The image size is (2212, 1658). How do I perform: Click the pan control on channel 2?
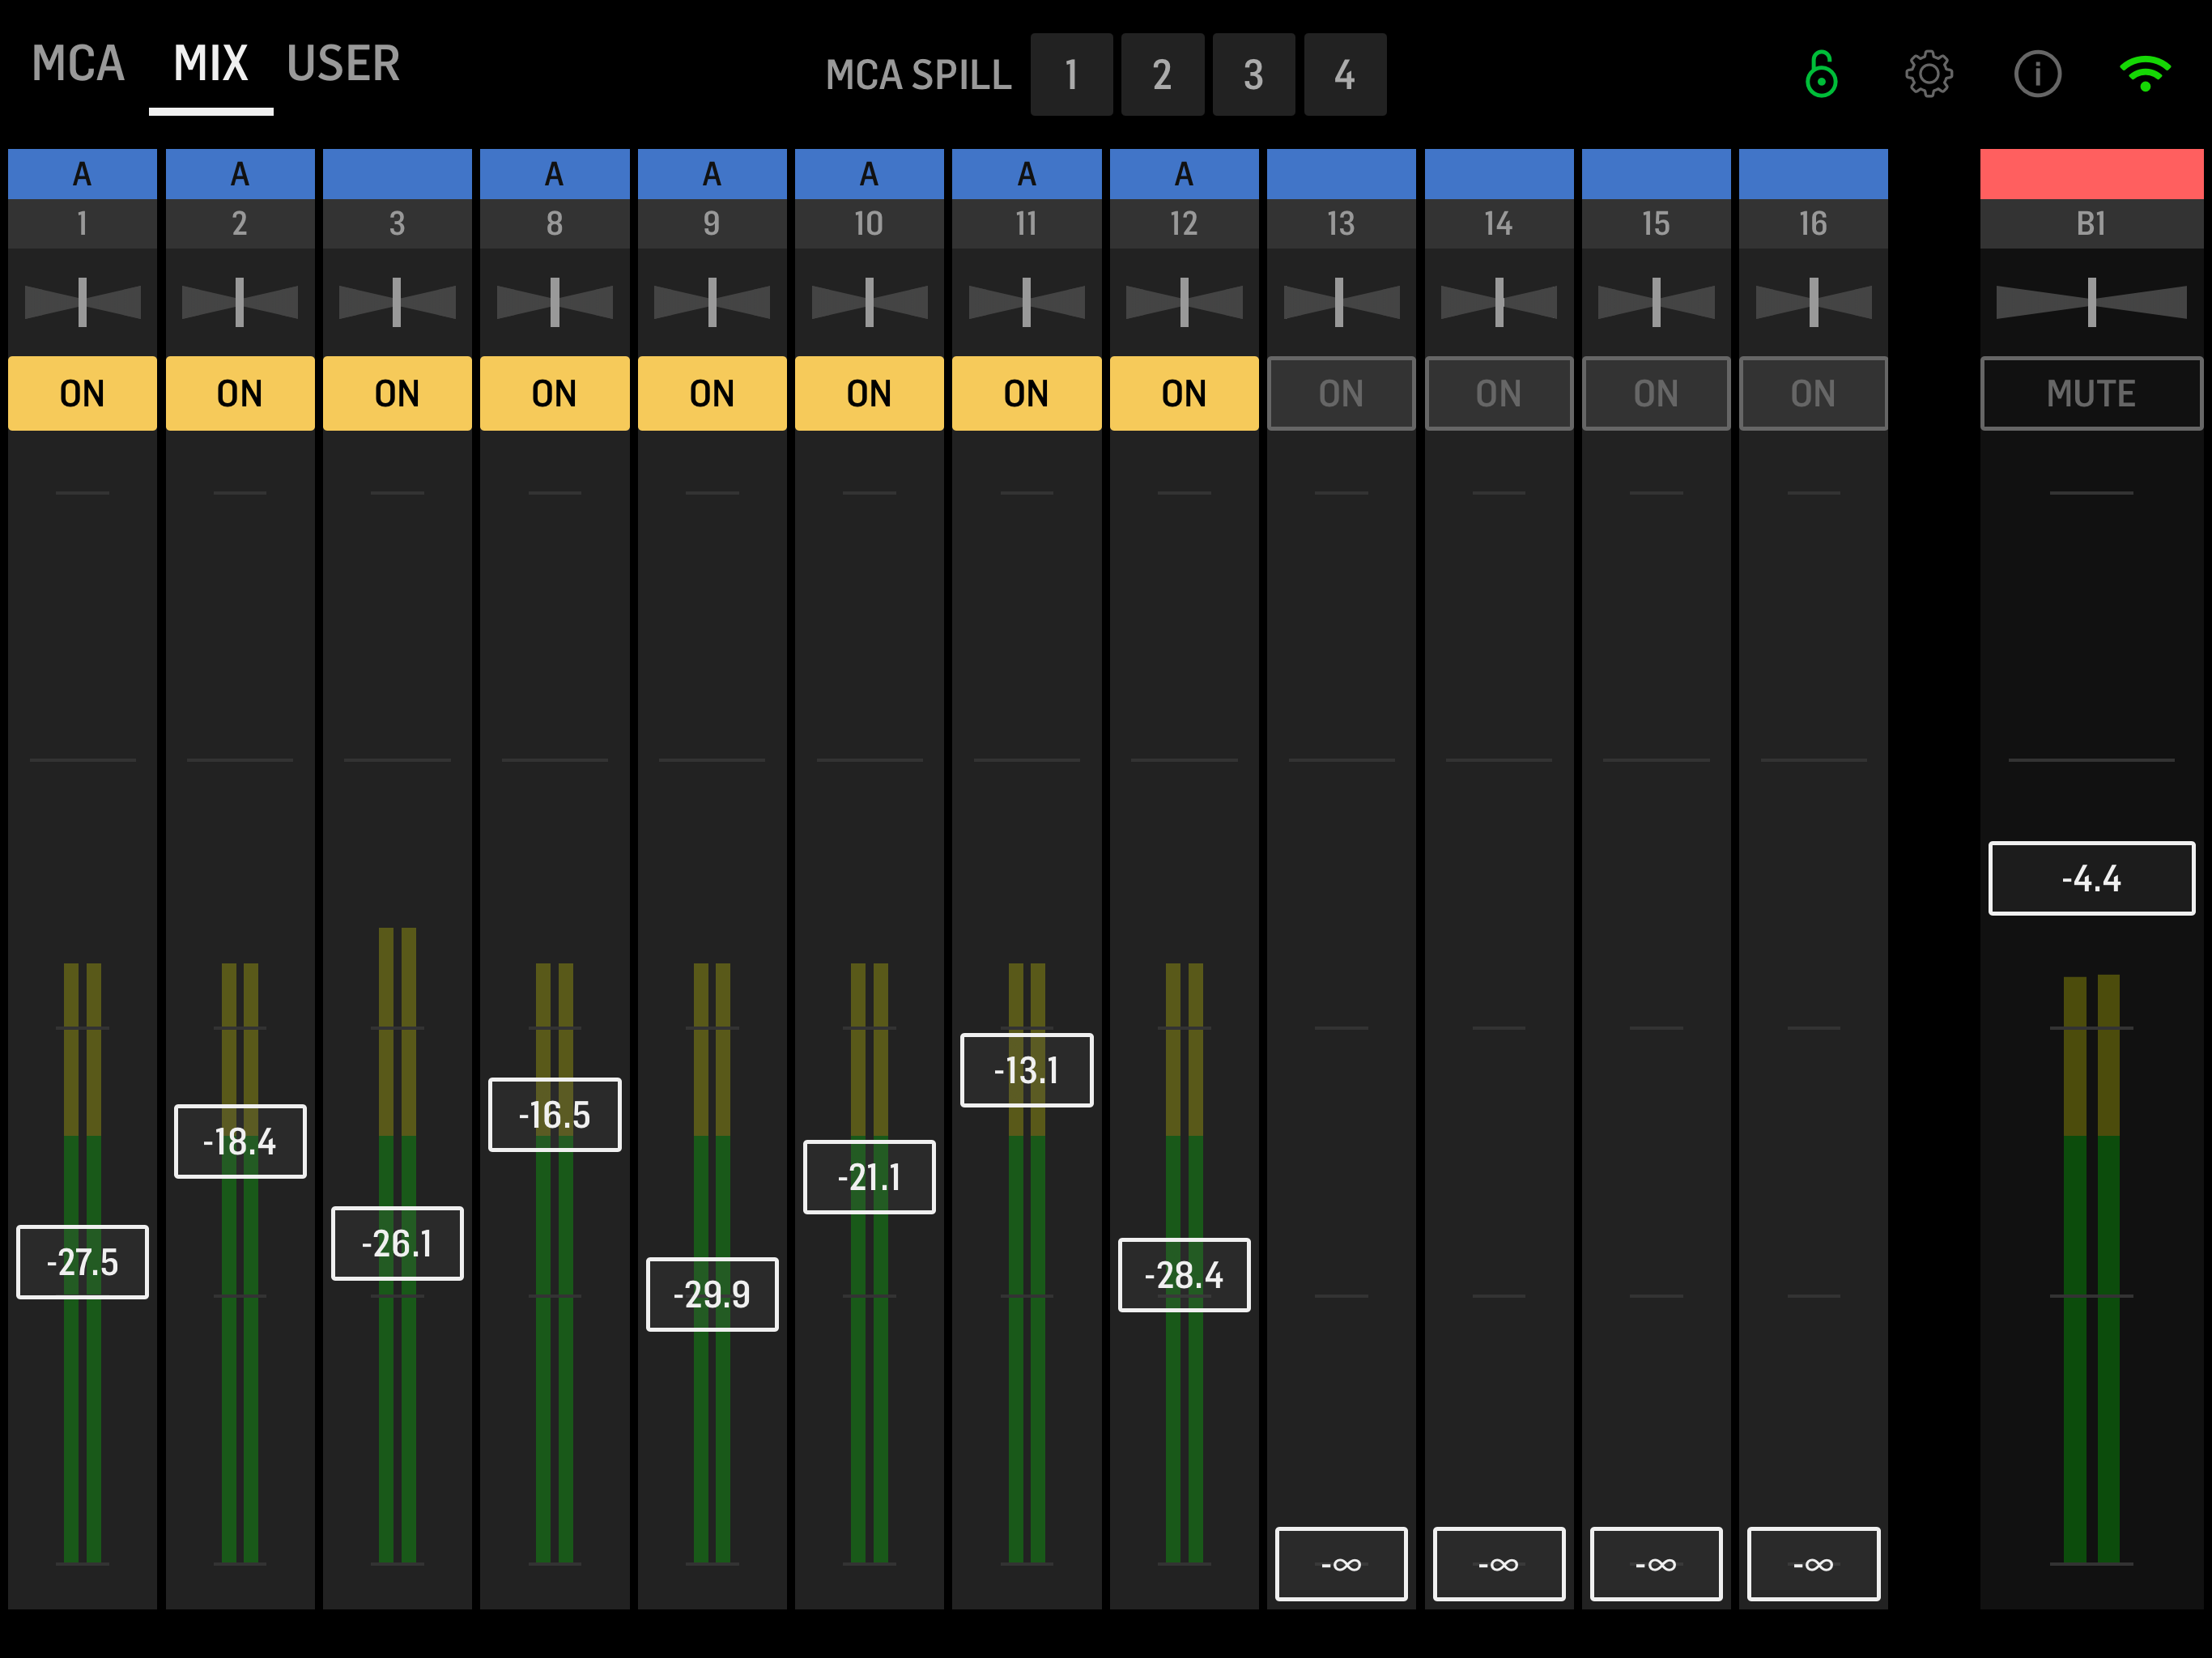[x=240, y=302]
